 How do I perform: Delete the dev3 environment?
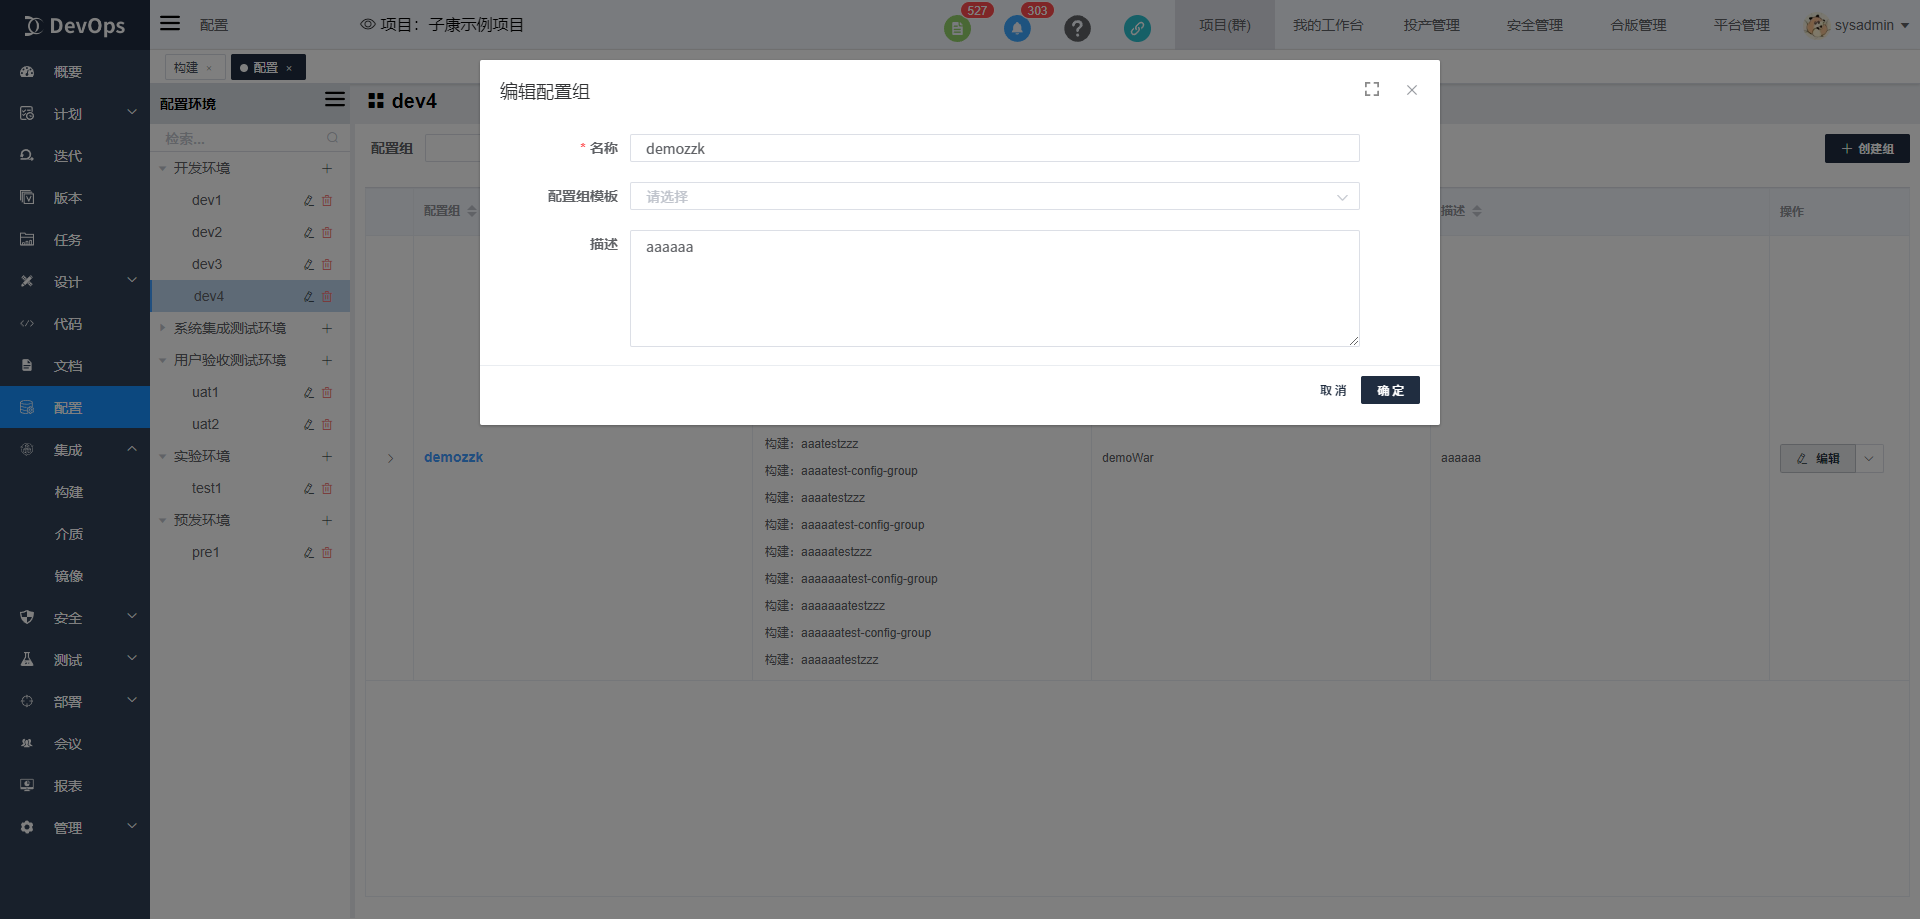[x=327, y=265]
